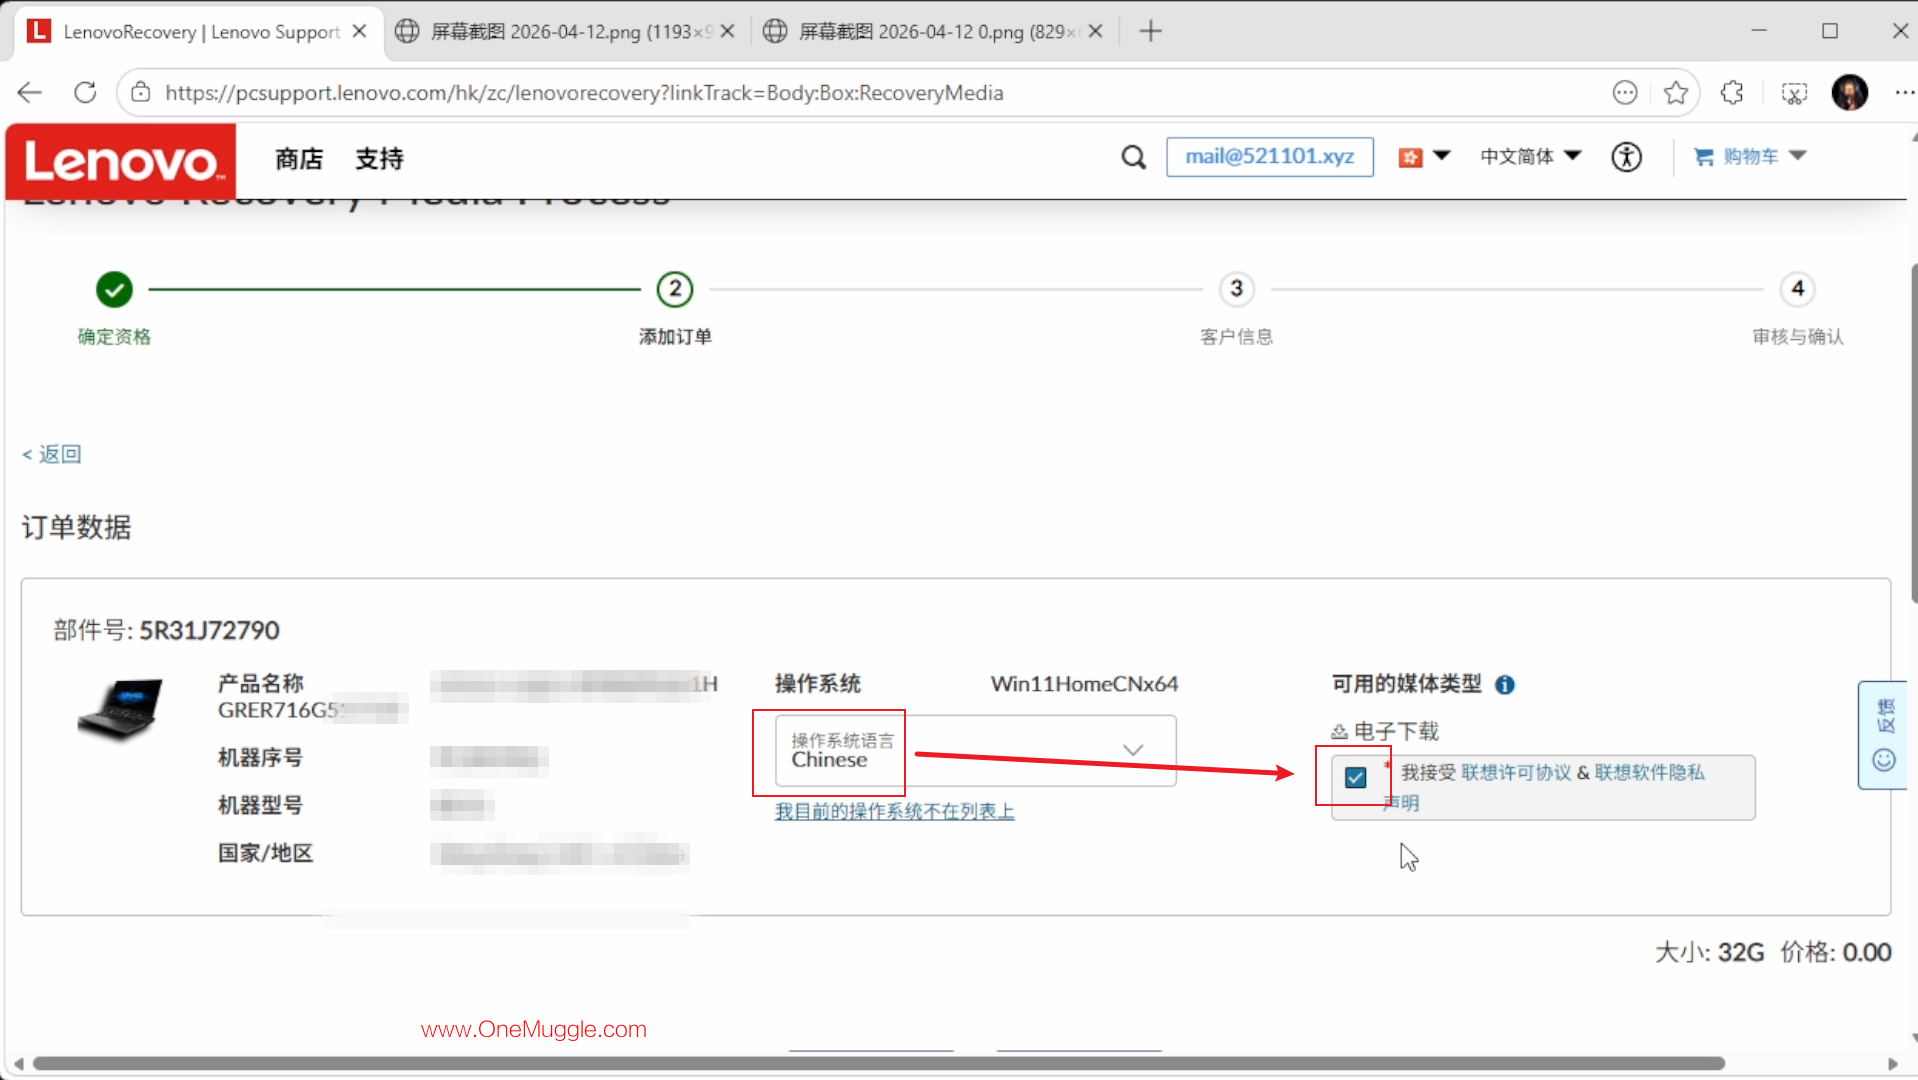Click step 3 客户信息 indicator
The width and height of the screenshot is (1918, 1080).
coord(1237,290)
